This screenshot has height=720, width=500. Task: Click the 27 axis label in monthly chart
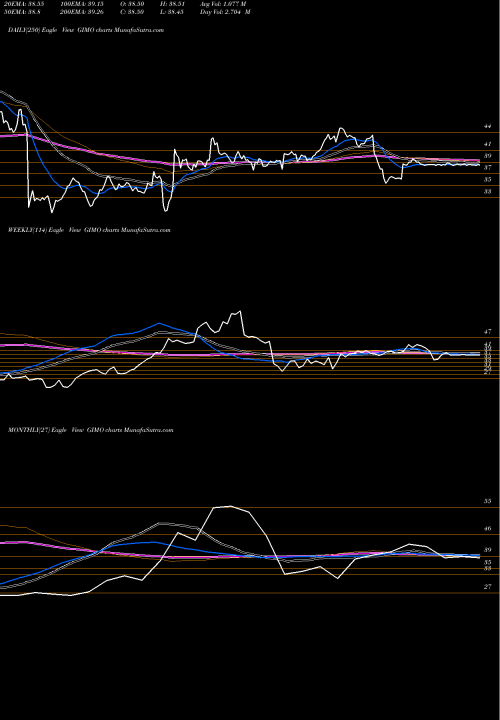(488, 586)
